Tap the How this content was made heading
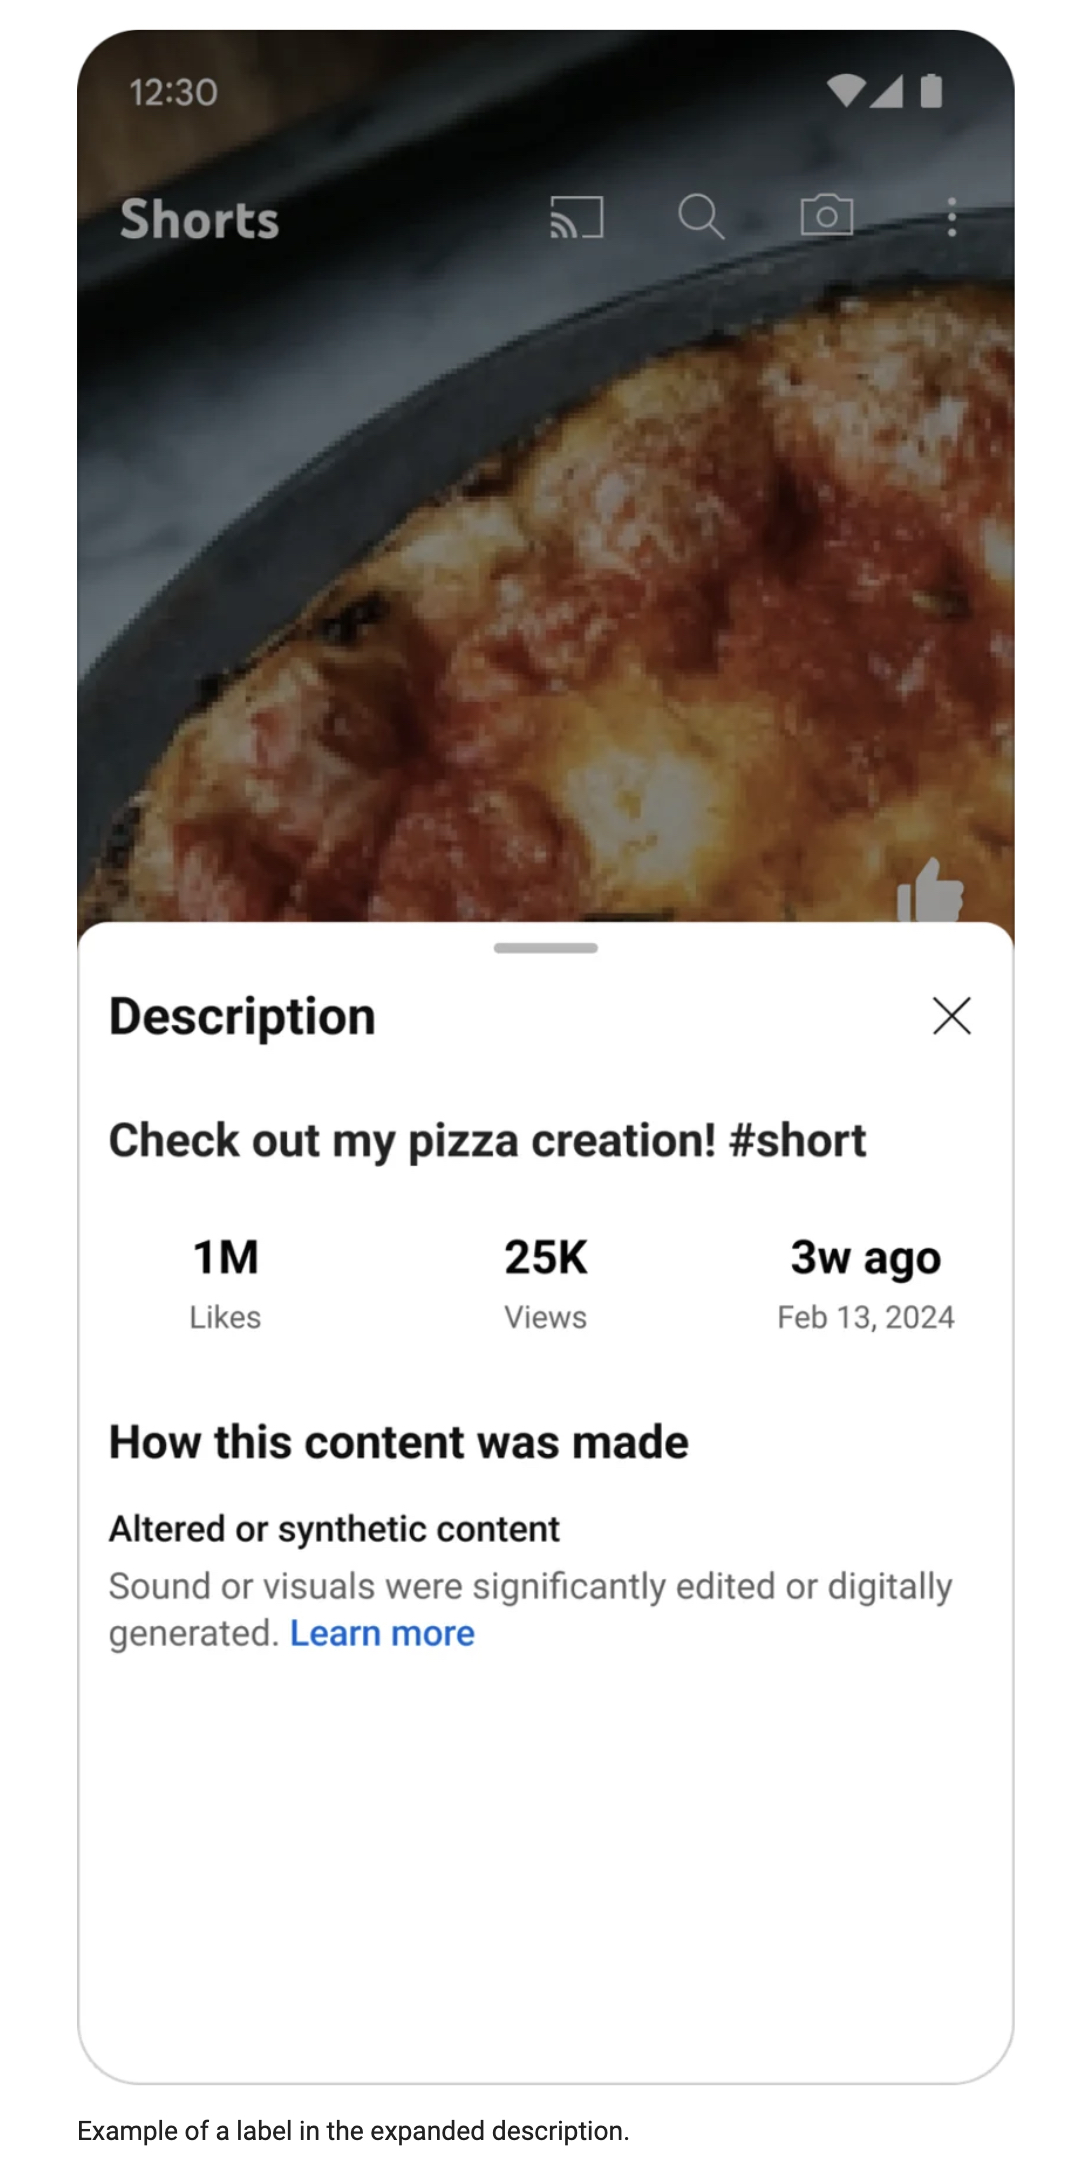The width and height of the screenshot is (1080, 2170). pos(398,1443)
